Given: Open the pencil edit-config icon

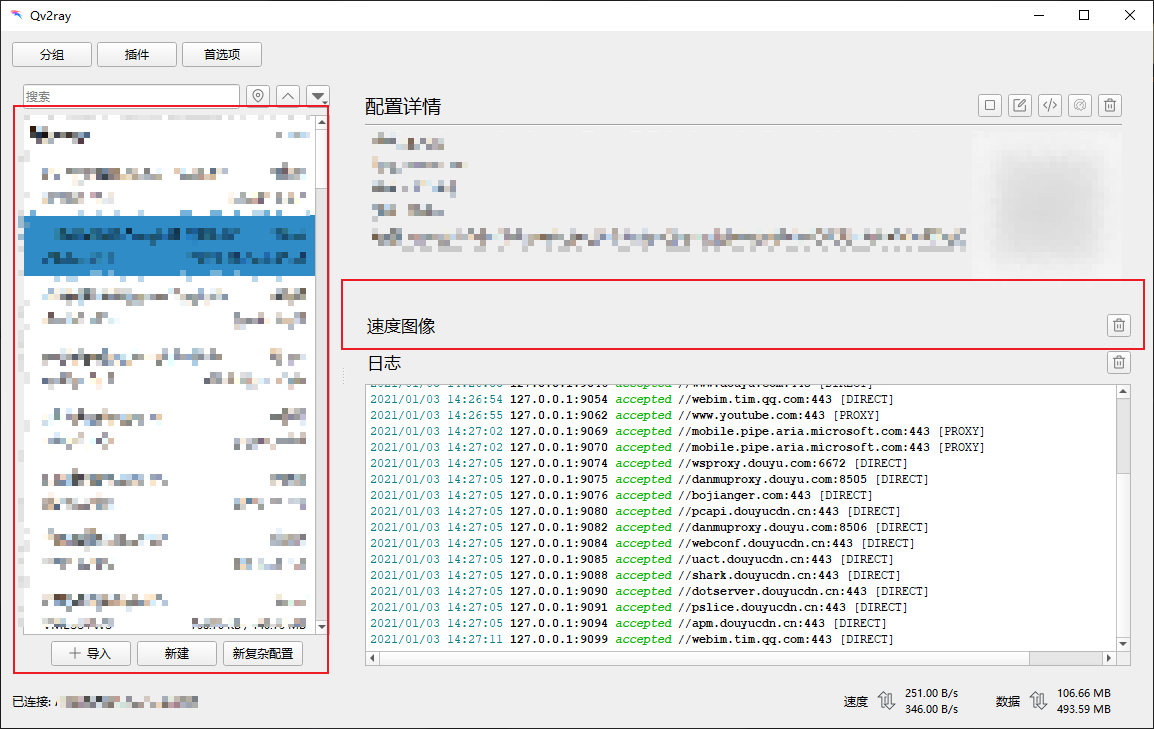Looking at the screenshot, I should (1020, 105).
